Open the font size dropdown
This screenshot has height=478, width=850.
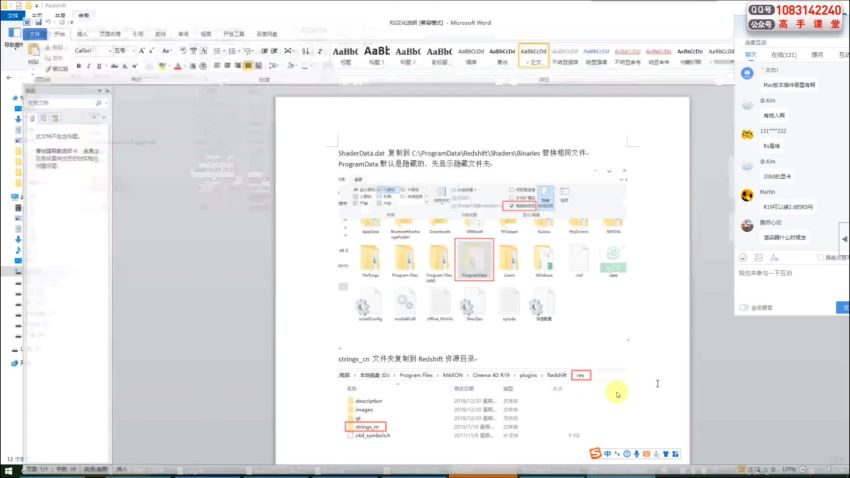133,50
